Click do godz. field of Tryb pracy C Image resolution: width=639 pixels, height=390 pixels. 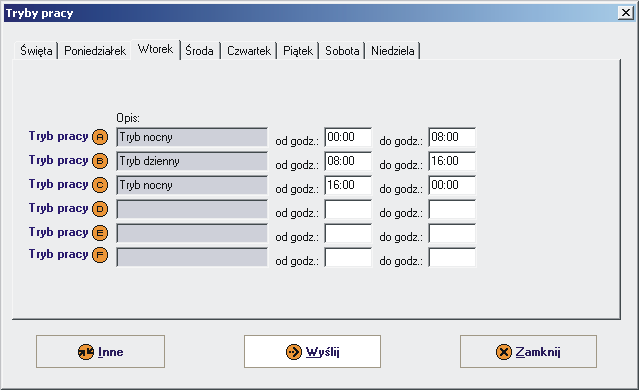coord(452,185)
